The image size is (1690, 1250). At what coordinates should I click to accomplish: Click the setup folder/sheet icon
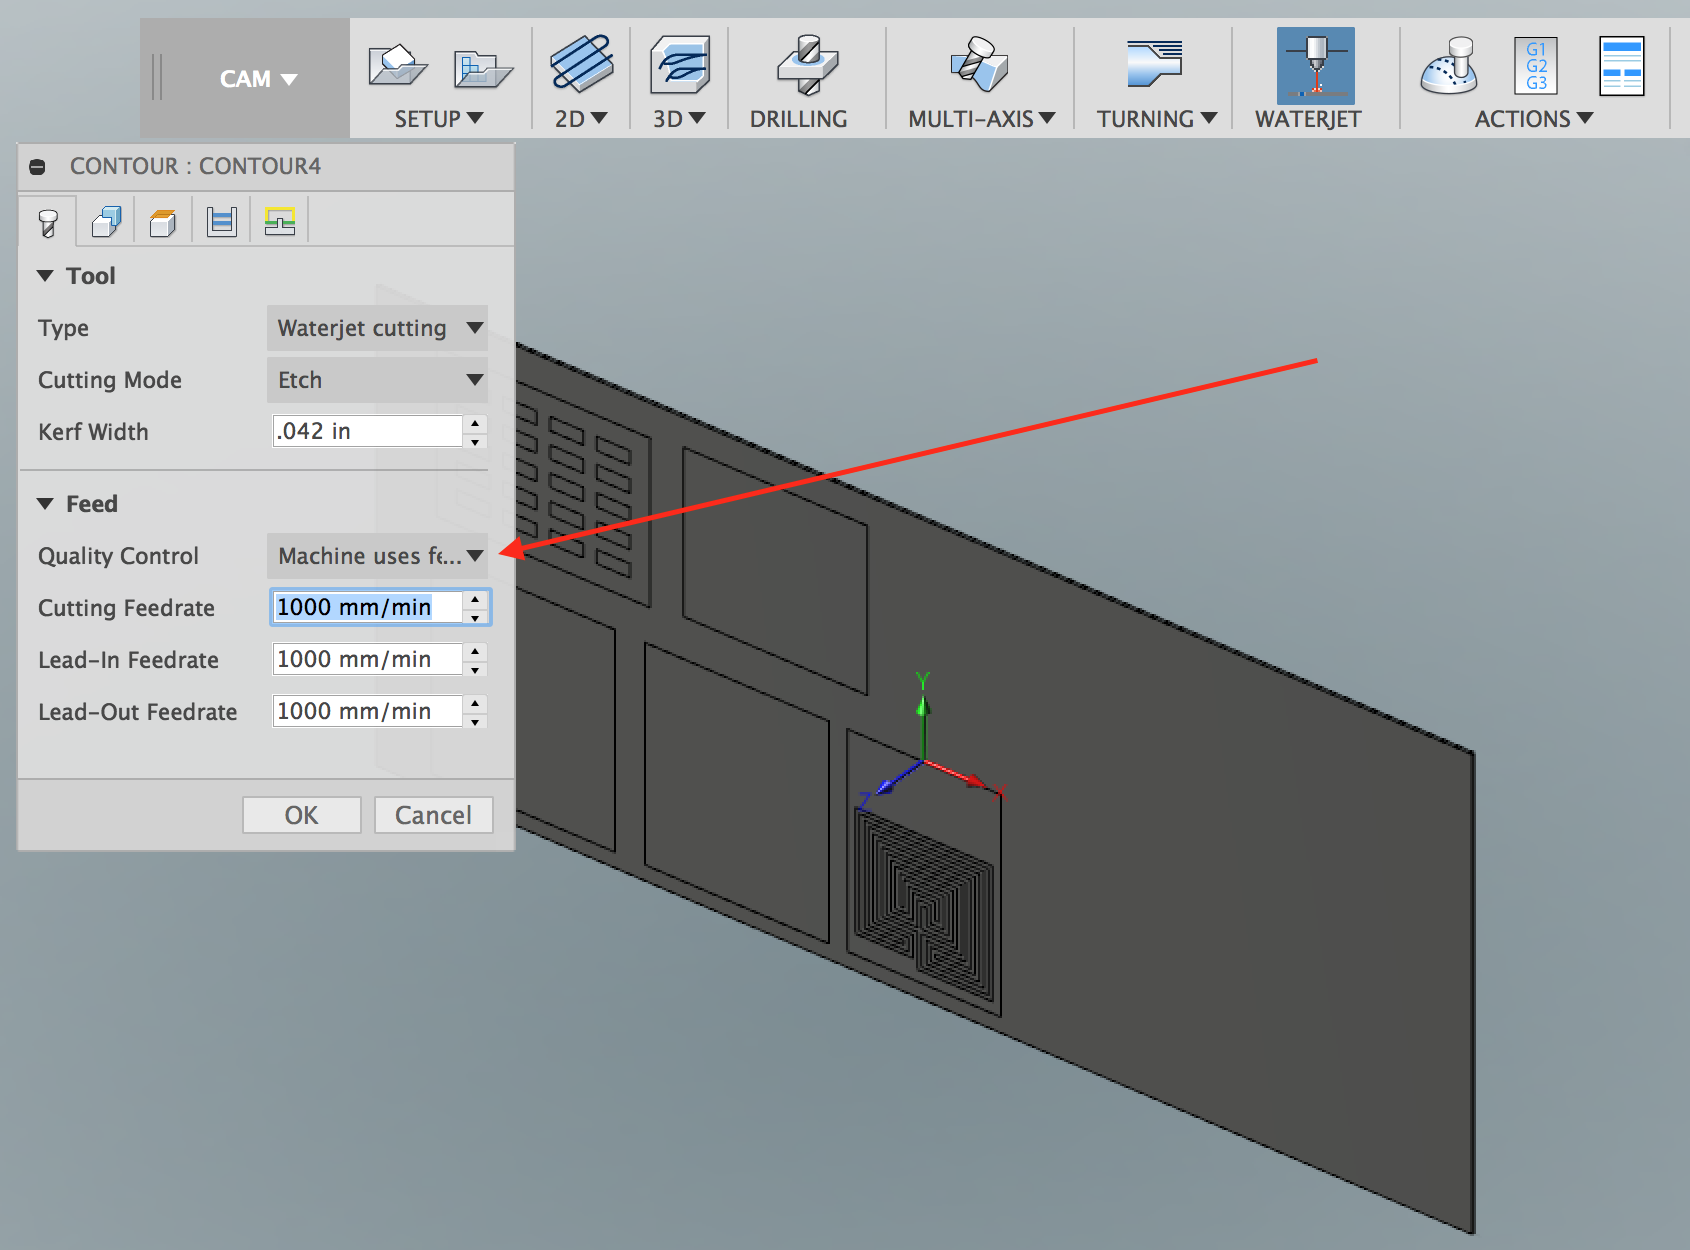(483, 68)
